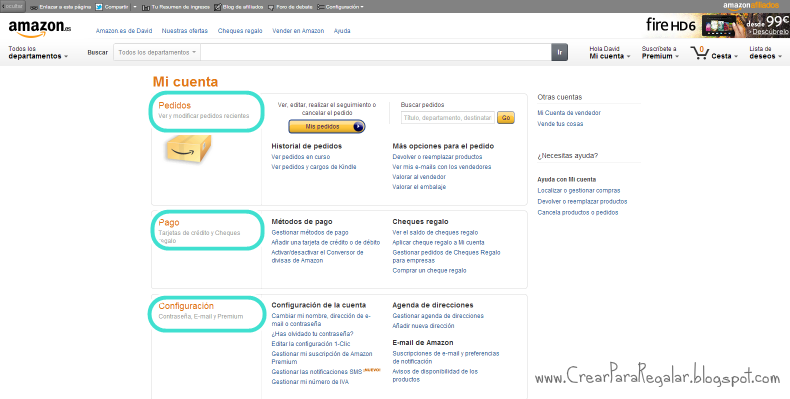Screen dimensions: 790x399
Task: Click the affiliate blog pencil icon
Action: click(217, 7)
